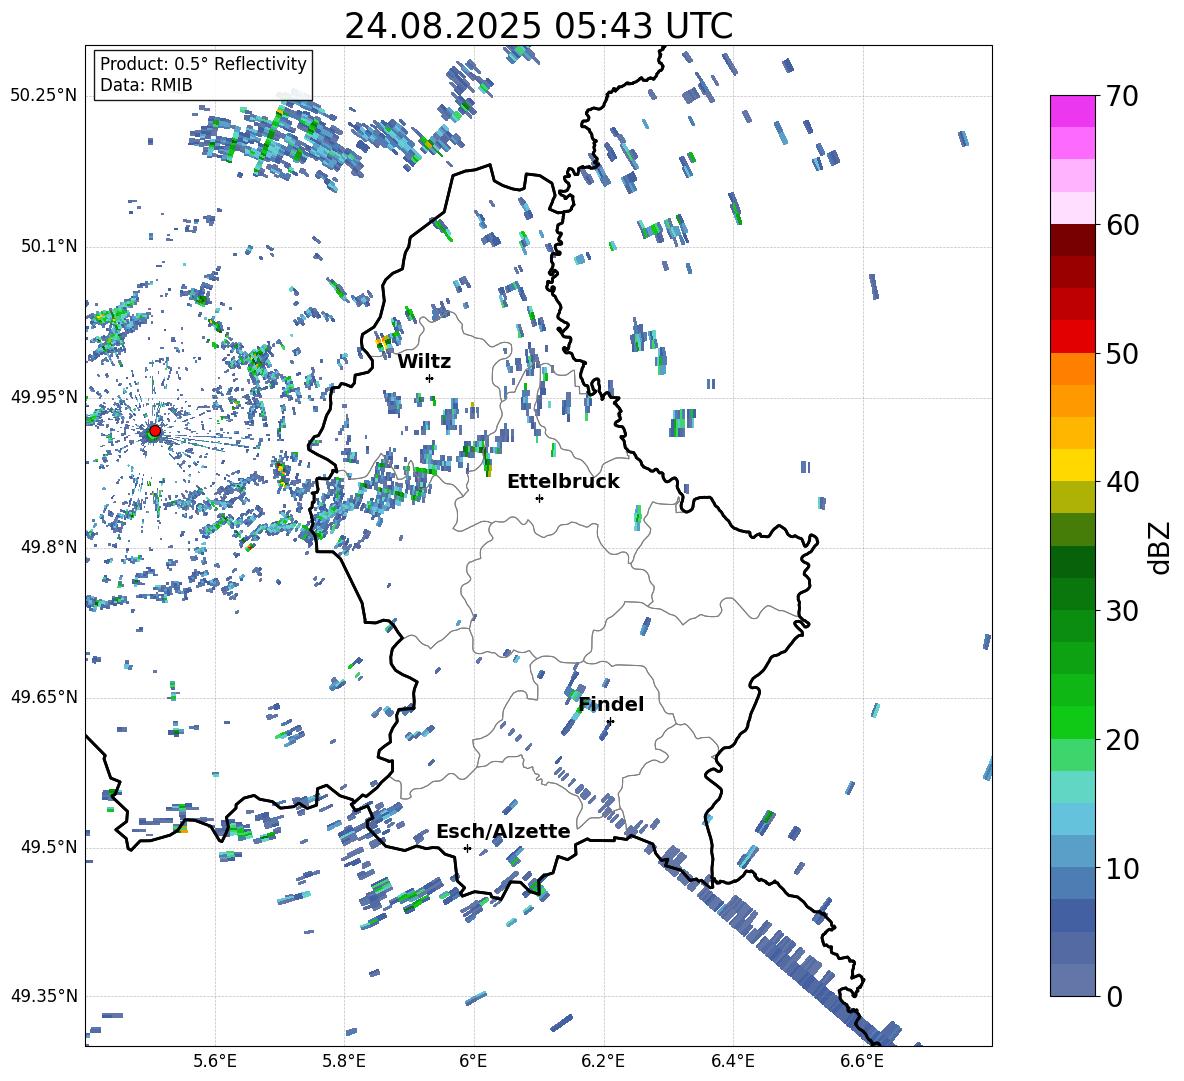This screenshot has width=1184, height=1081.
Task: Click the Esch/Alzette station cross marker
Action: pos(467,848)
